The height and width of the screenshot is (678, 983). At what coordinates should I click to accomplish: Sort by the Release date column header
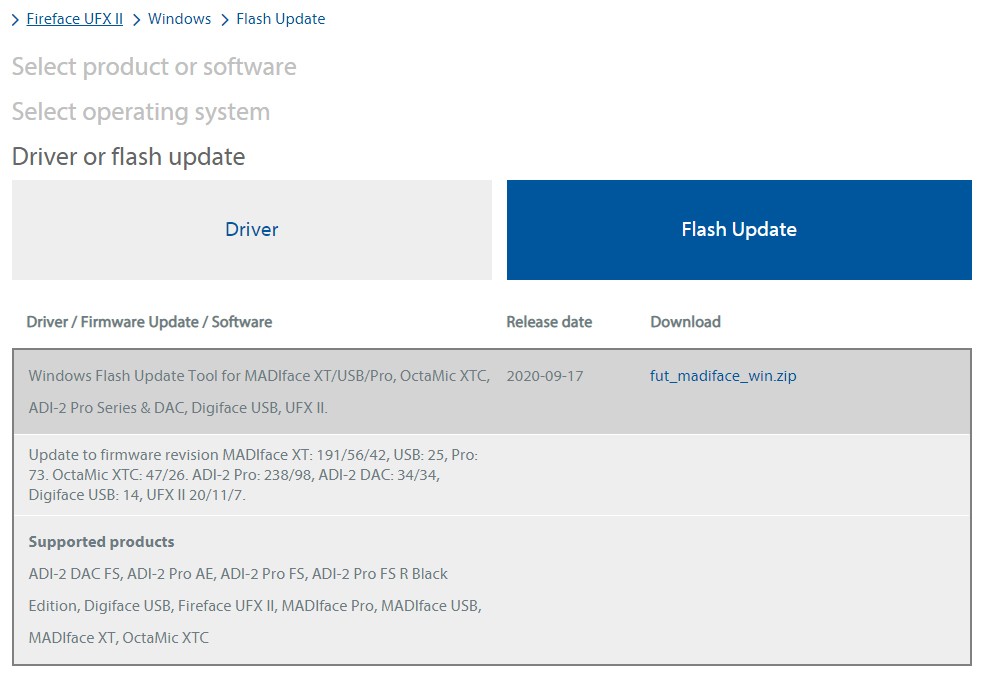549,321
